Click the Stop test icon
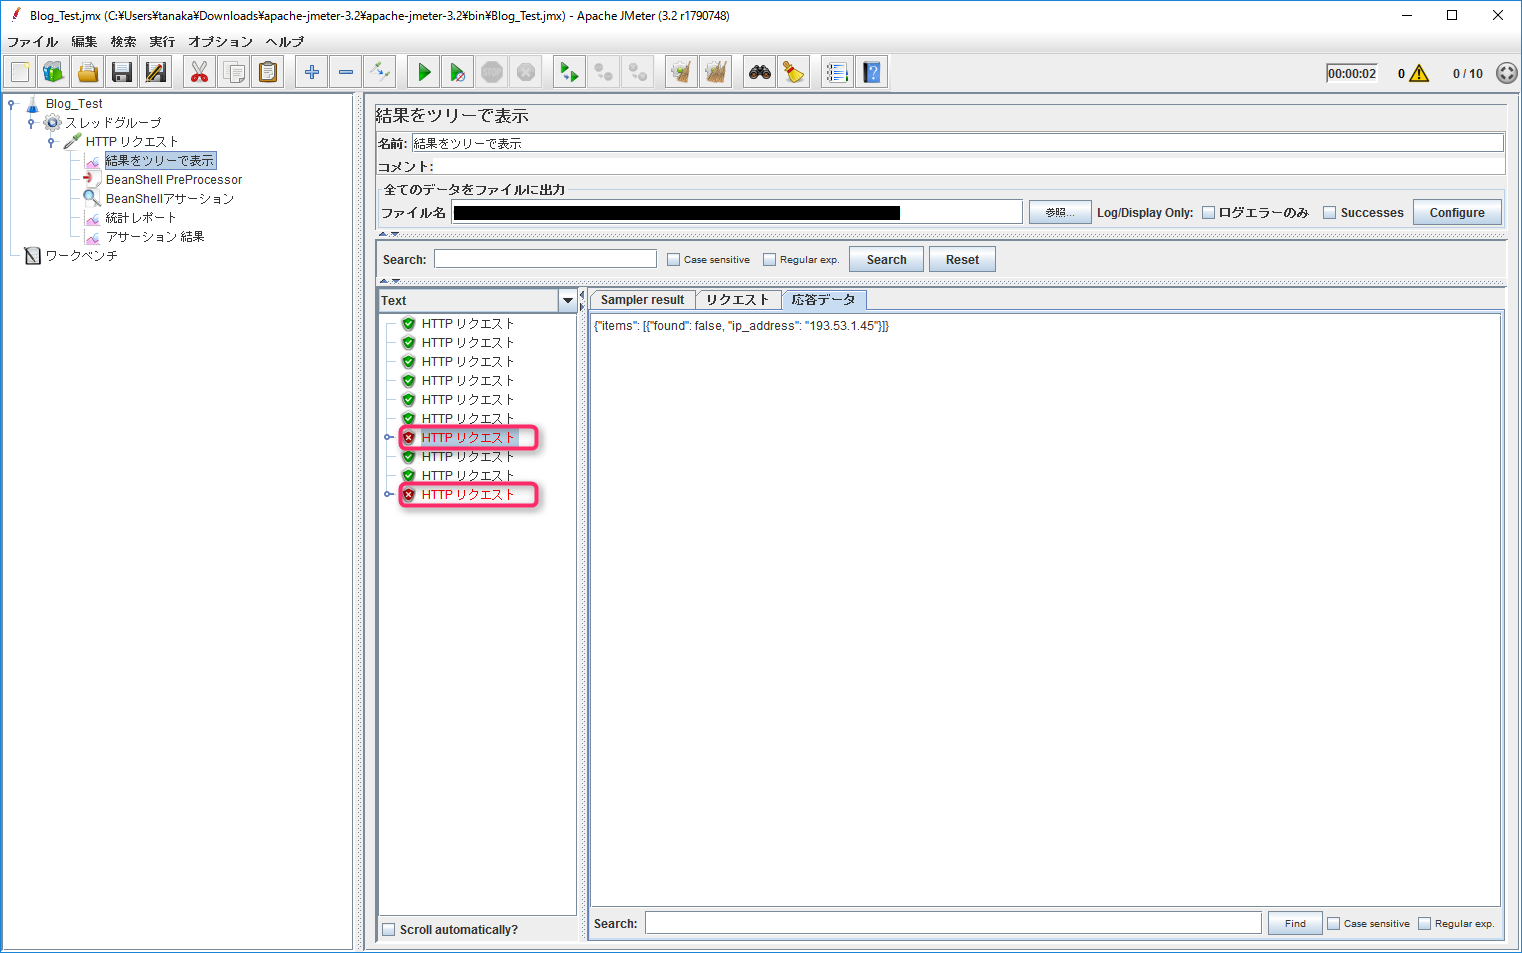This screenshot has height=953, width=1522. (492, 72)
